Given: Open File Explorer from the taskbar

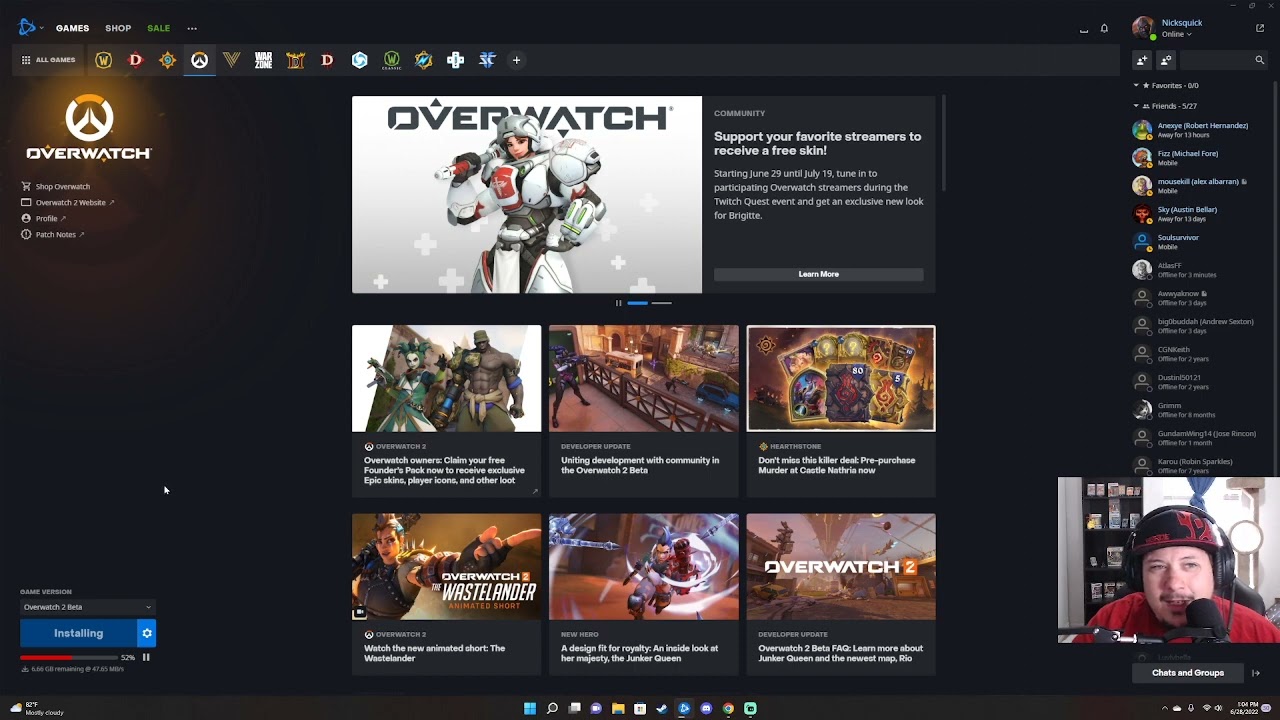Looking at the screenshot, I should 618,709.
